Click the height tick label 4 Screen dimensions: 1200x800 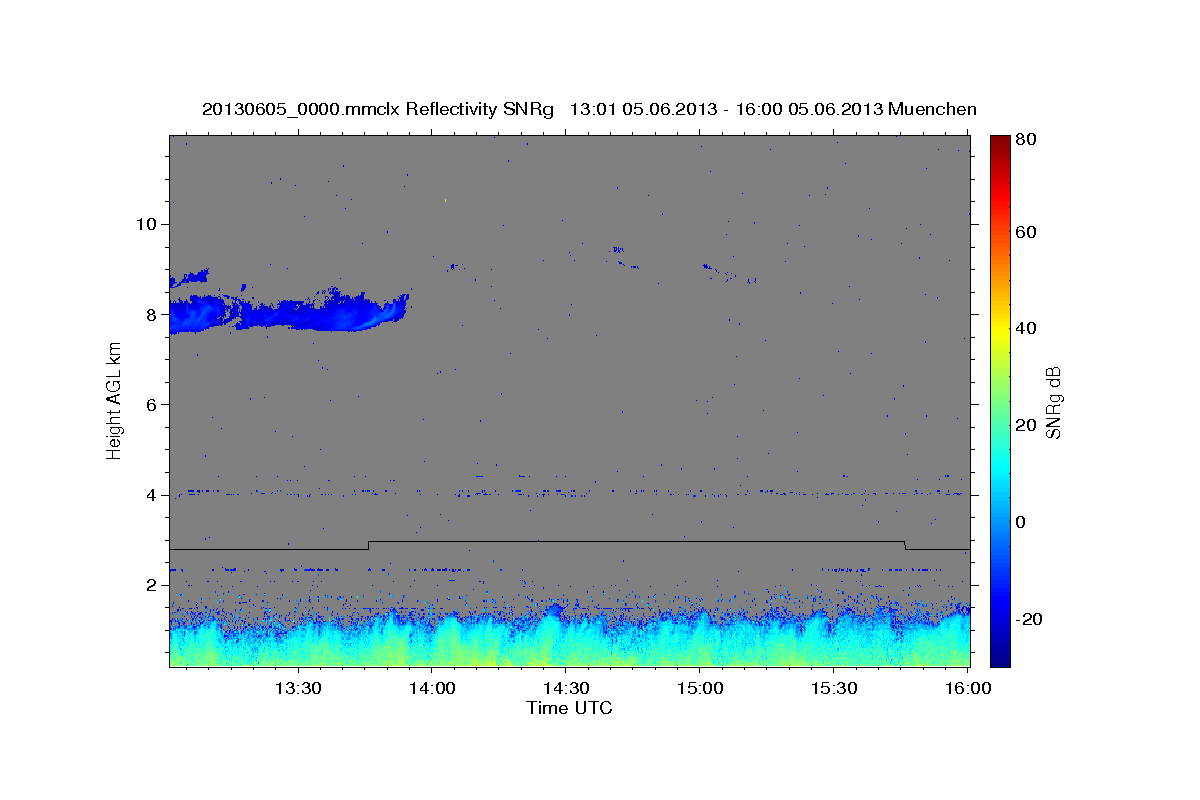click(152, 495)
